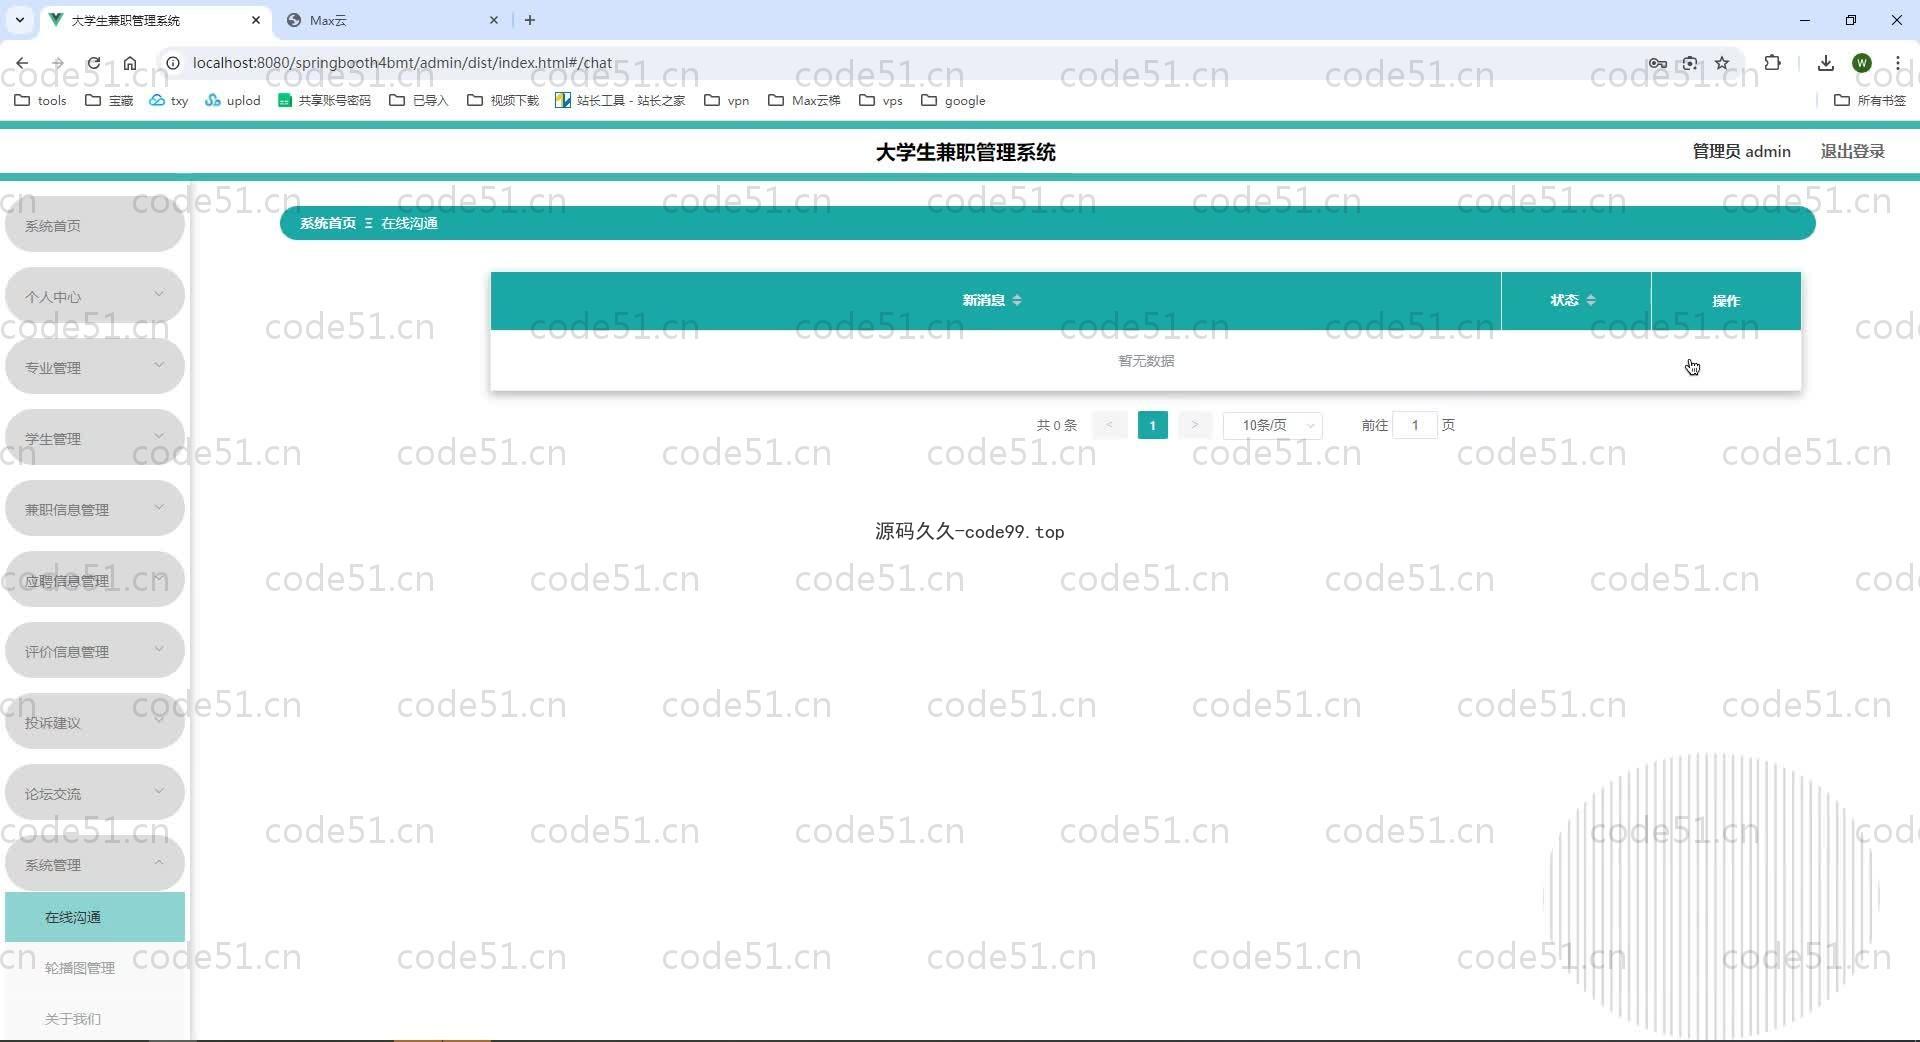Open the browser profile avatar W
Viewport: 1920px width, 1042px height.
tap(1862, 63)
